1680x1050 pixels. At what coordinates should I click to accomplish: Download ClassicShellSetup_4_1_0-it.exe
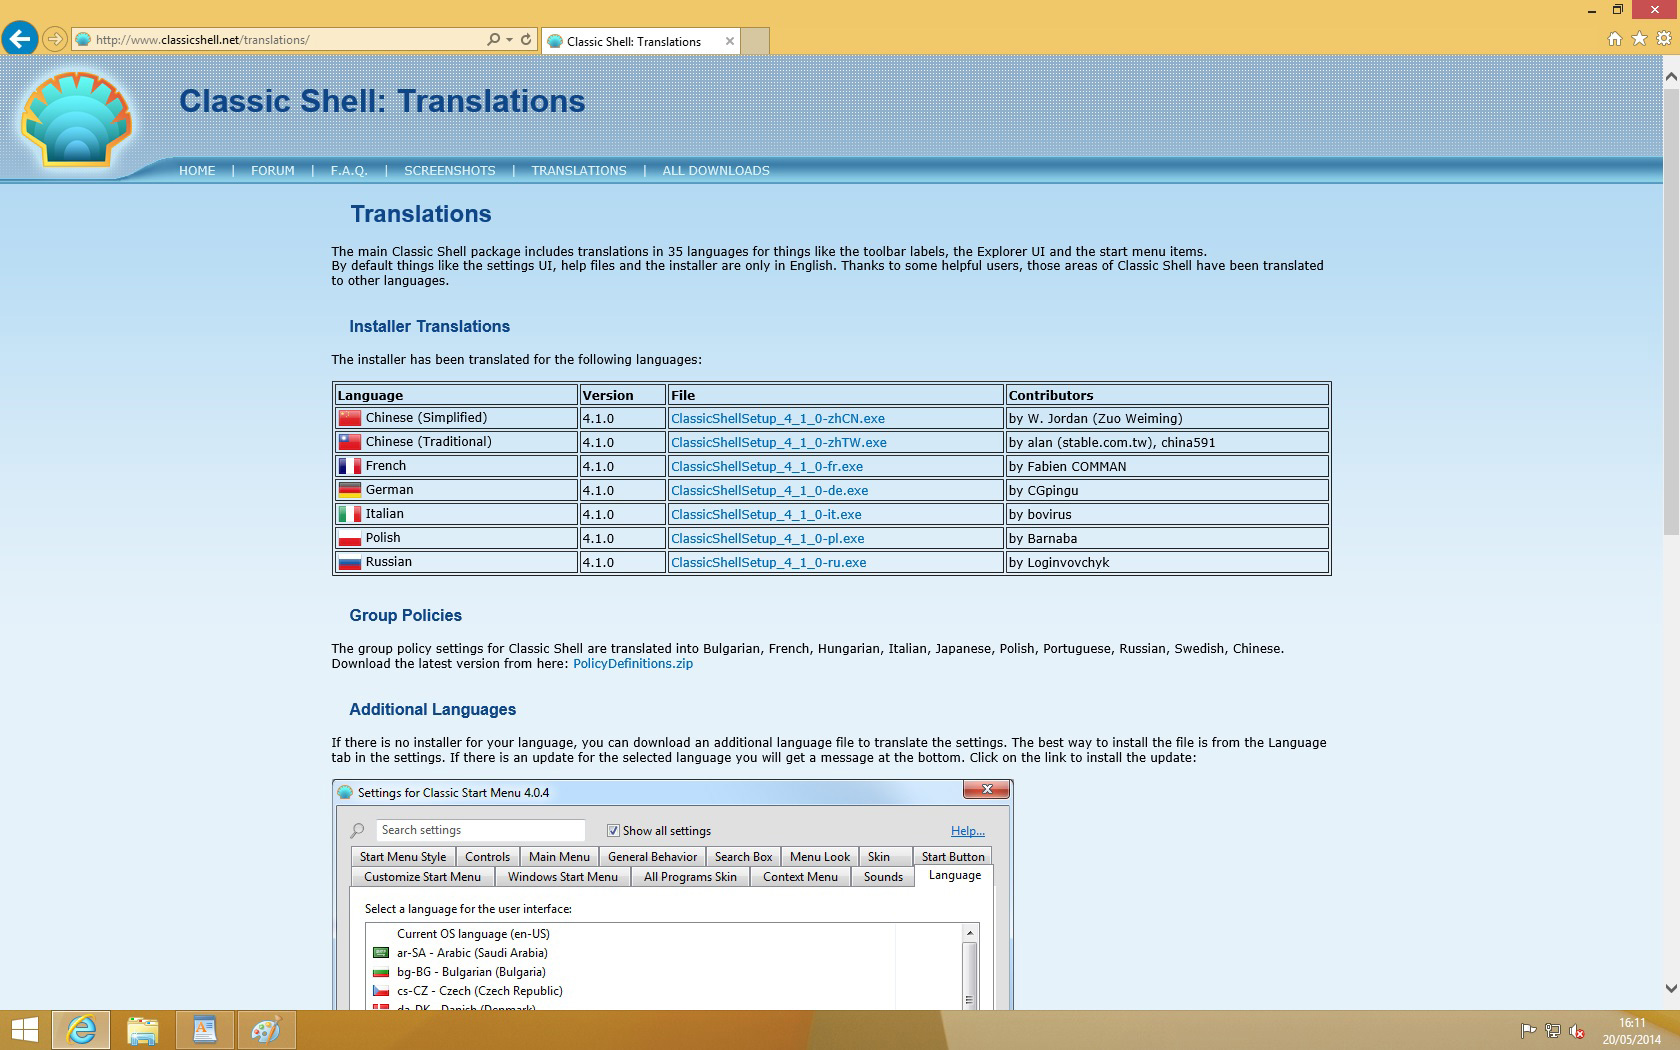766,515
